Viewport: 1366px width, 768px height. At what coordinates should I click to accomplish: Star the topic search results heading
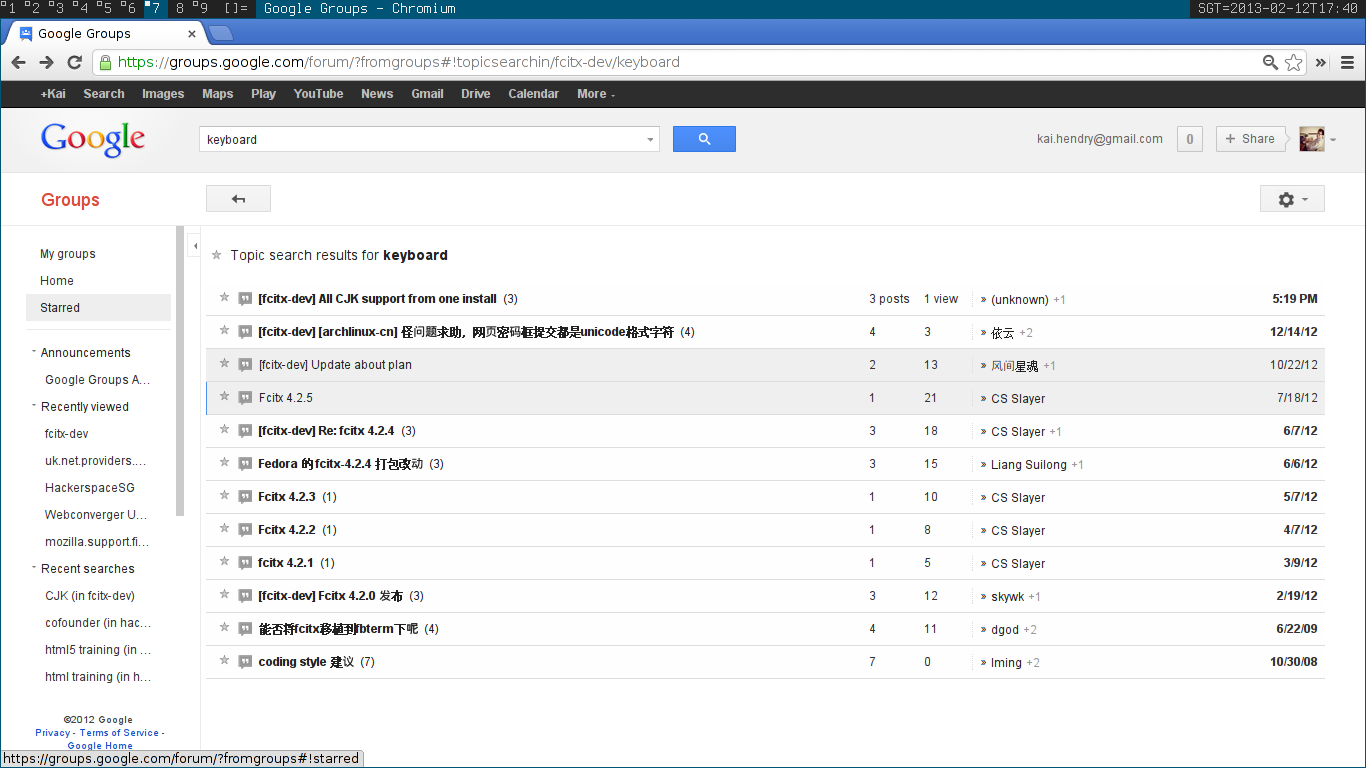pyautogui.click(x=216, y=255)
